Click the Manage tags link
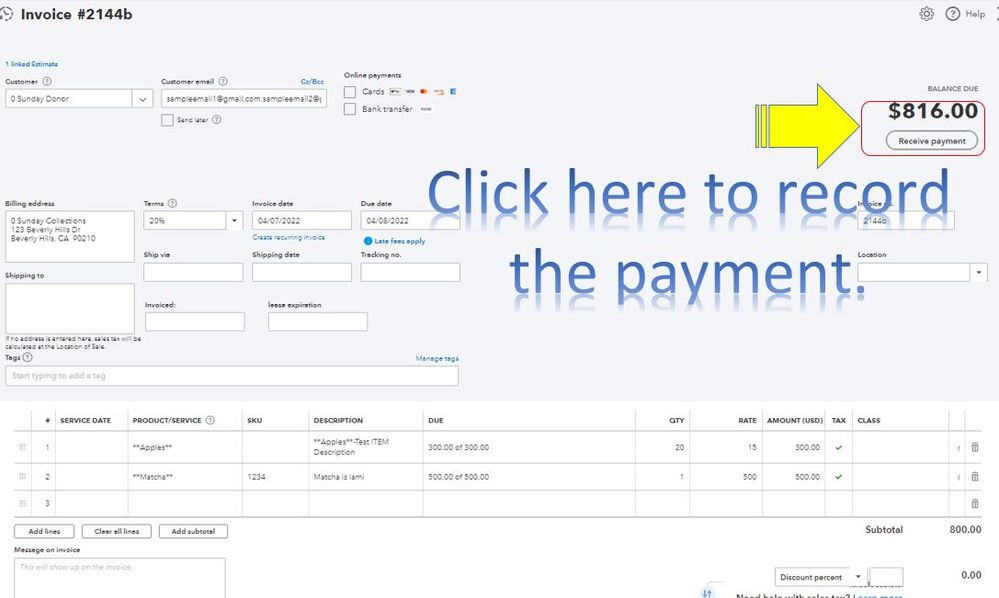This screenshot has height=598, width=999. 437,359
